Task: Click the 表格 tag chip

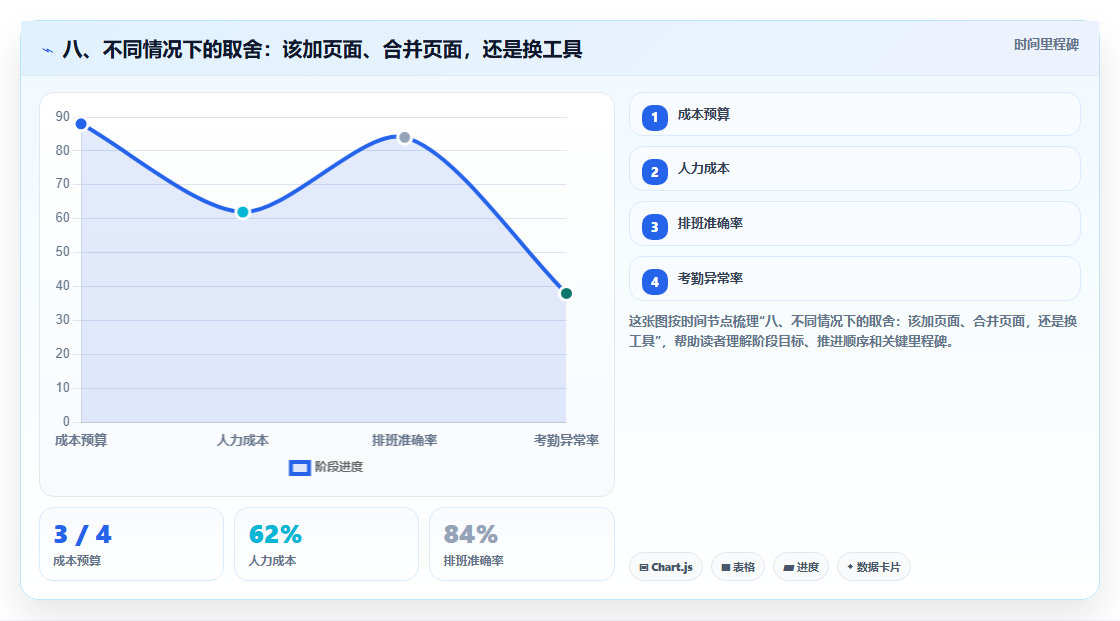Action: click(738, 567)
